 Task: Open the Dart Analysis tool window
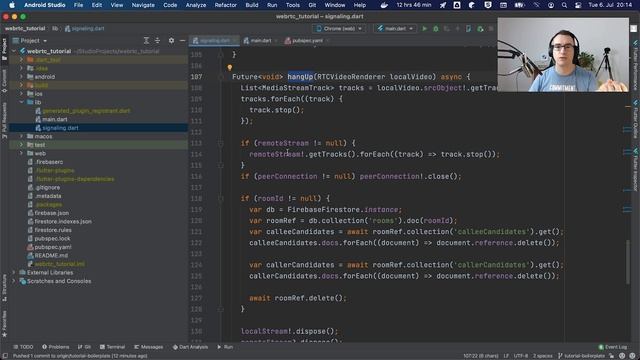pos(190,347)
